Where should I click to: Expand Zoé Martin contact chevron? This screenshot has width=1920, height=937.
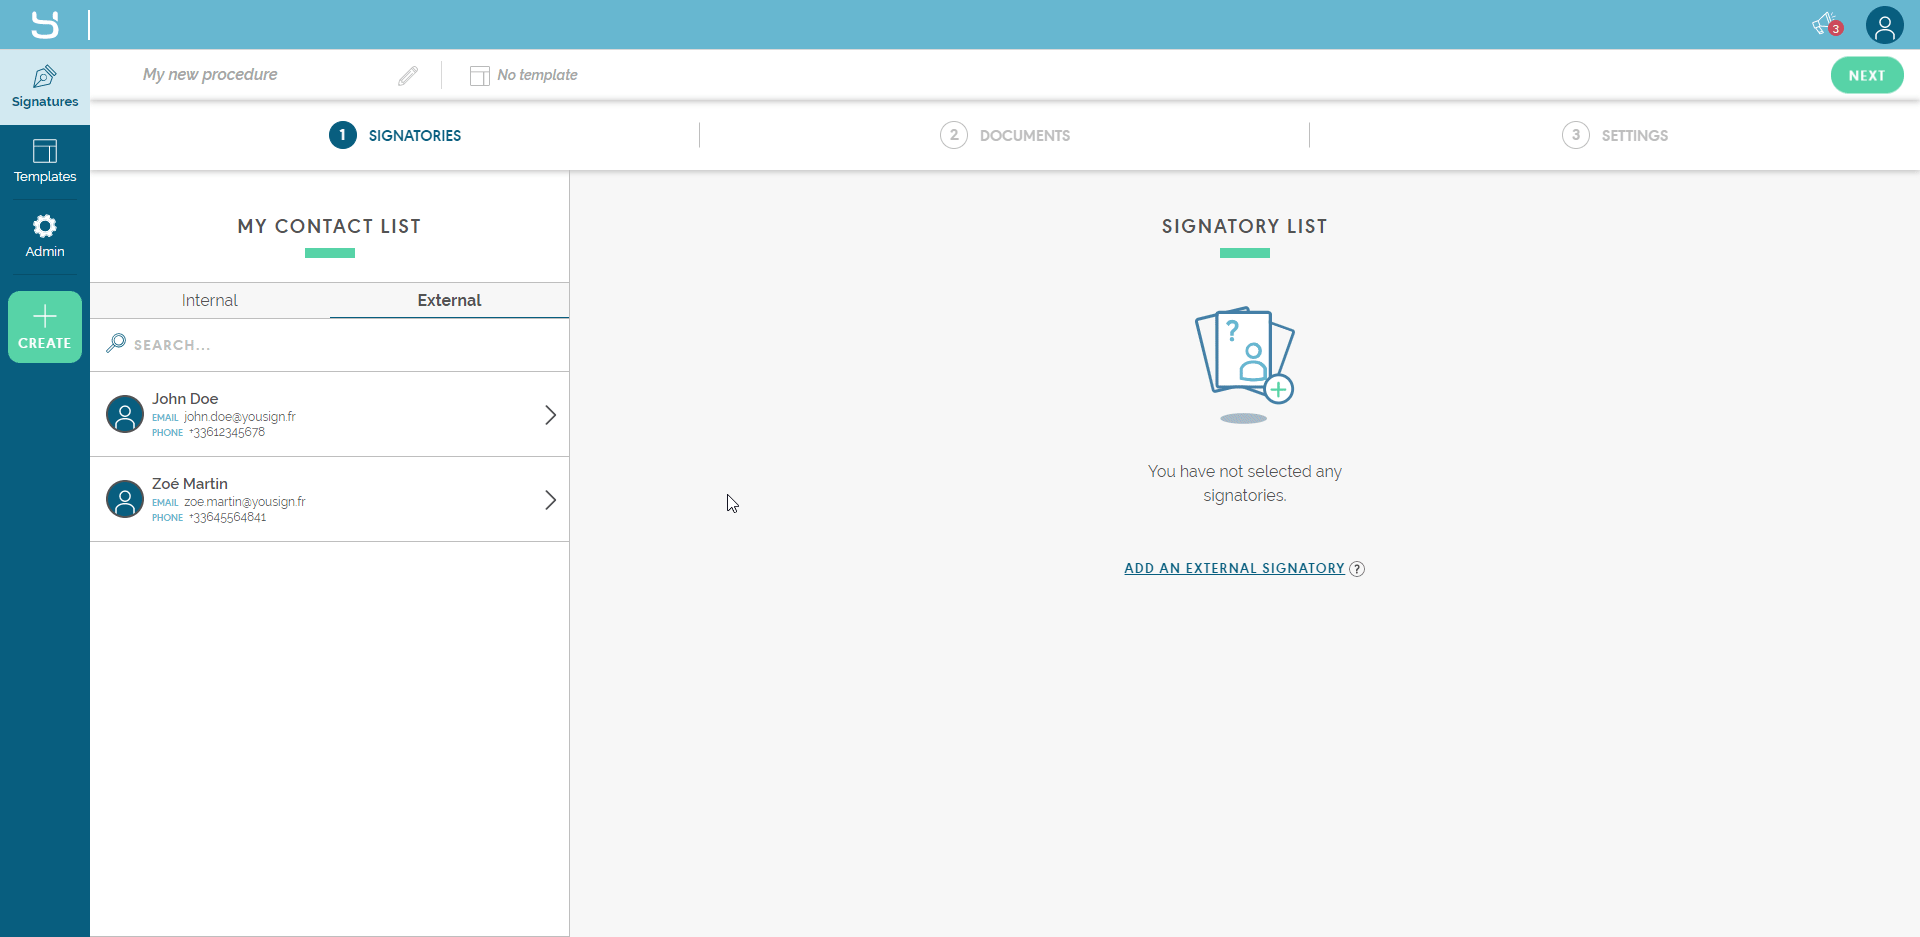tap(550, 500)
